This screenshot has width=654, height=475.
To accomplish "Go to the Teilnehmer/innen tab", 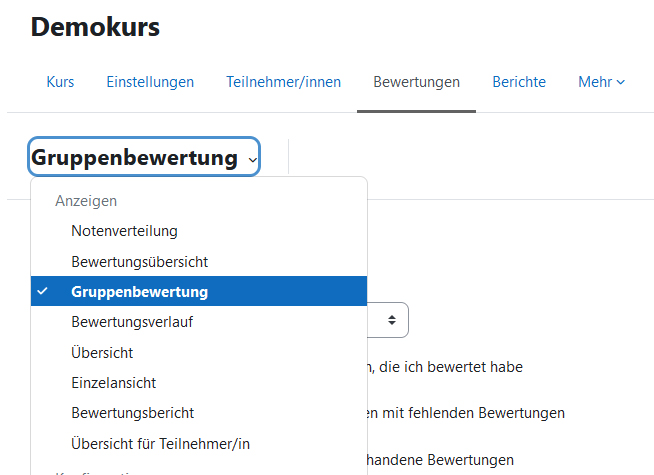I will [x=284, y=82].
